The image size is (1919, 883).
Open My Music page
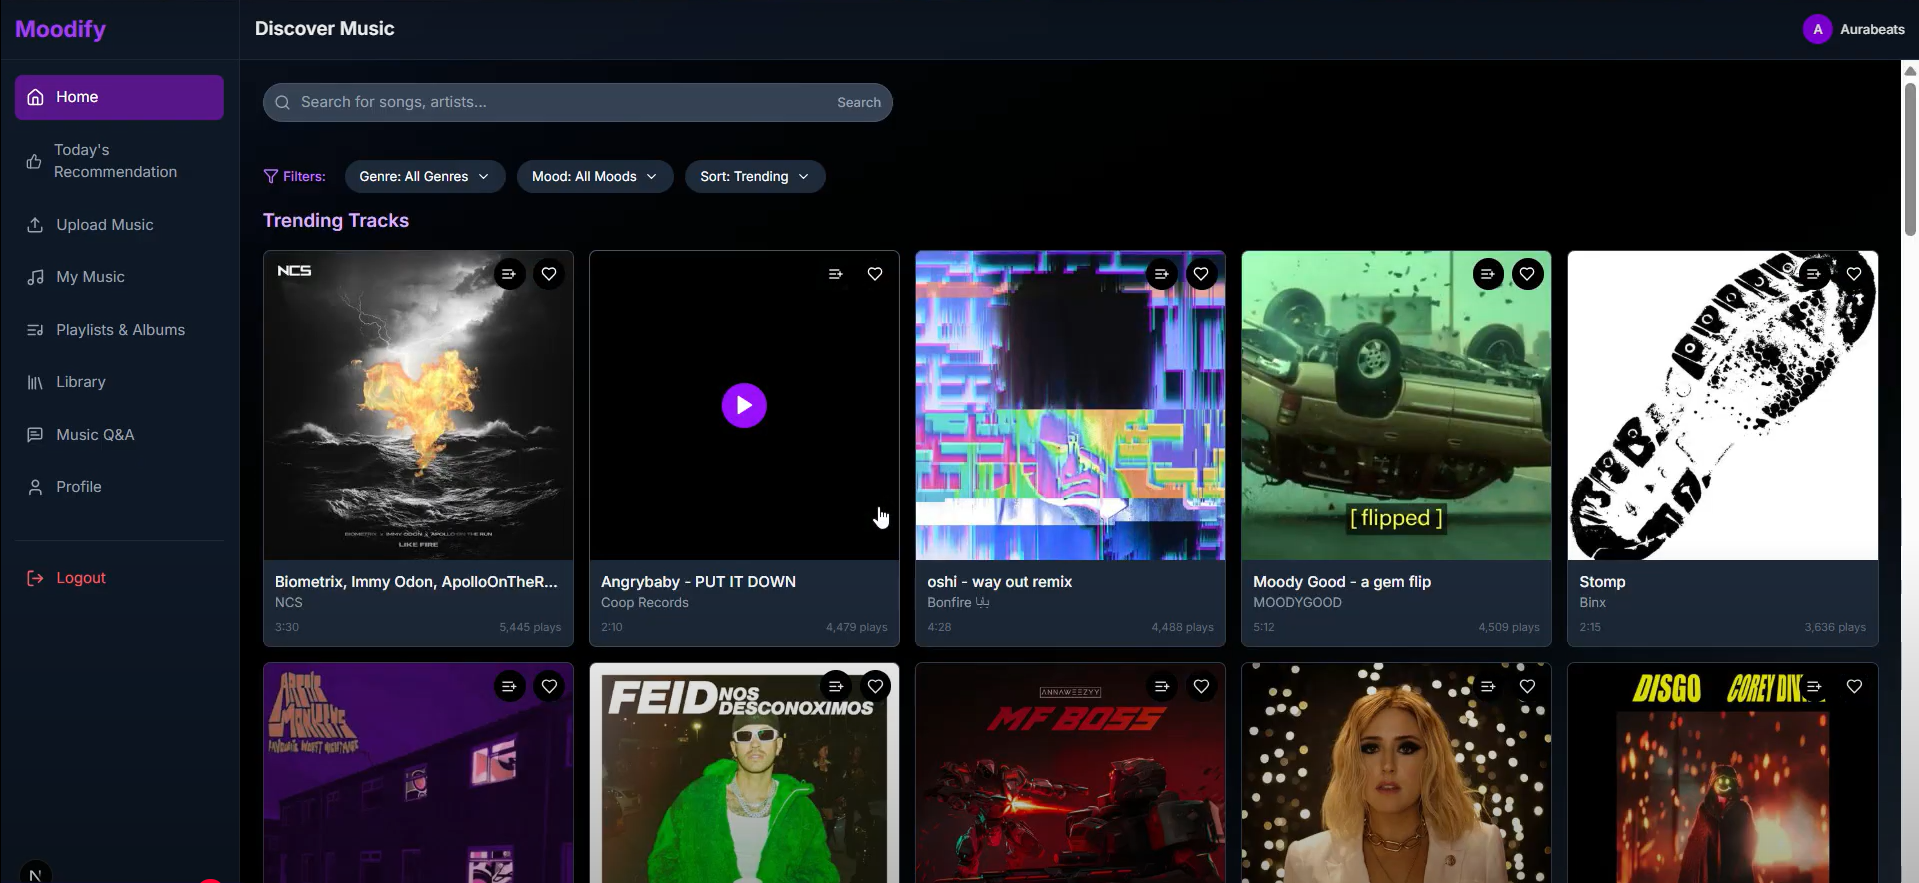pos(119,277)
